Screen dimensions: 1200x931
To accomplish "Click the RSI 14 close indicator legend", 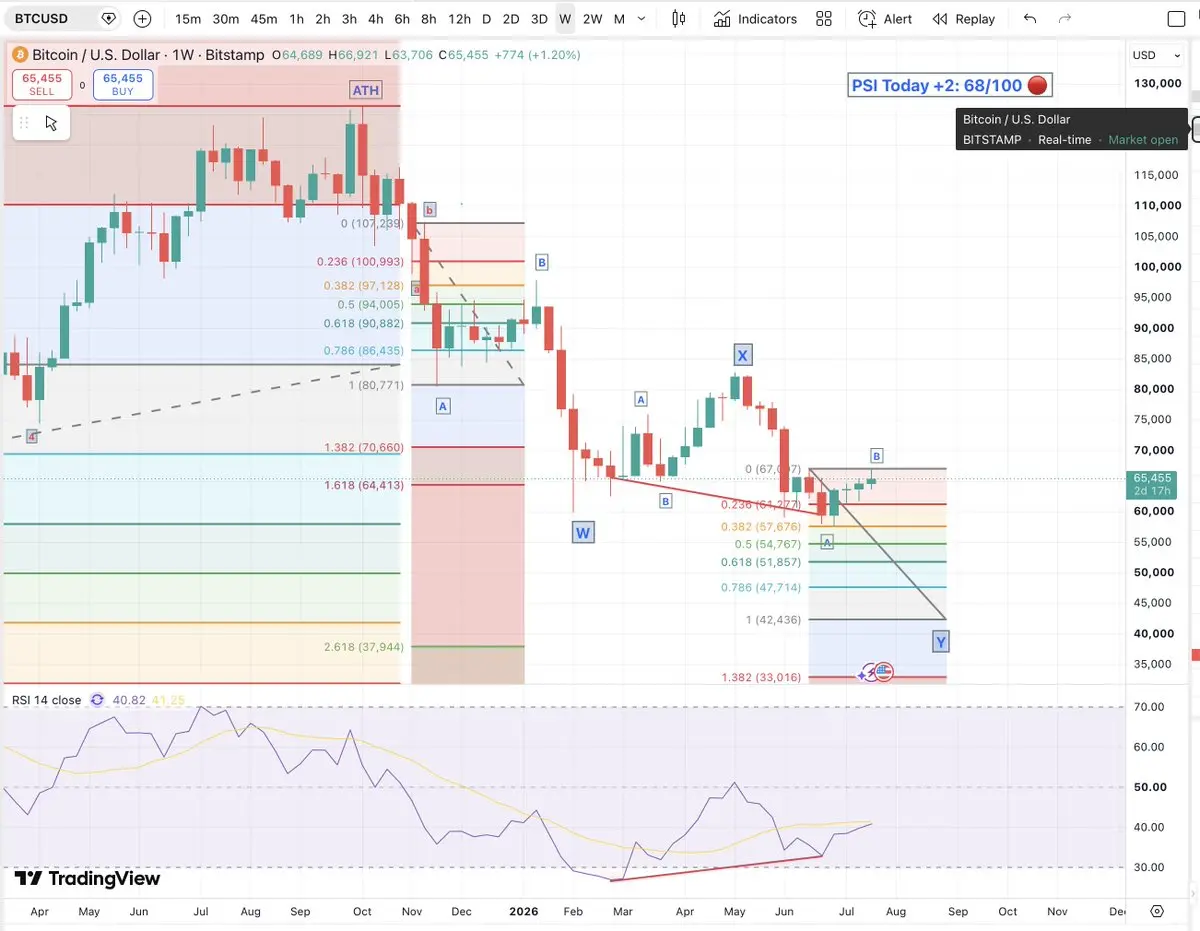I will click(x=46, y=700).
